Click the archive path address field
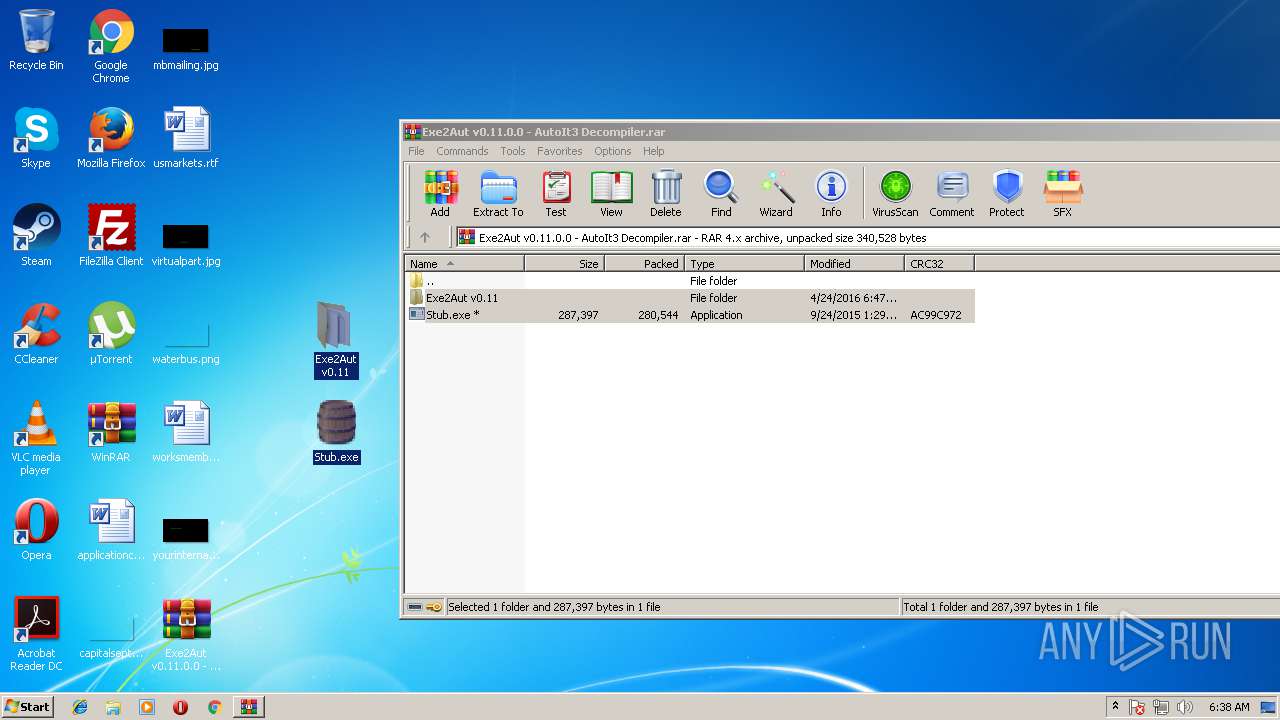1280x720 pixels. (x=868, y=238)
